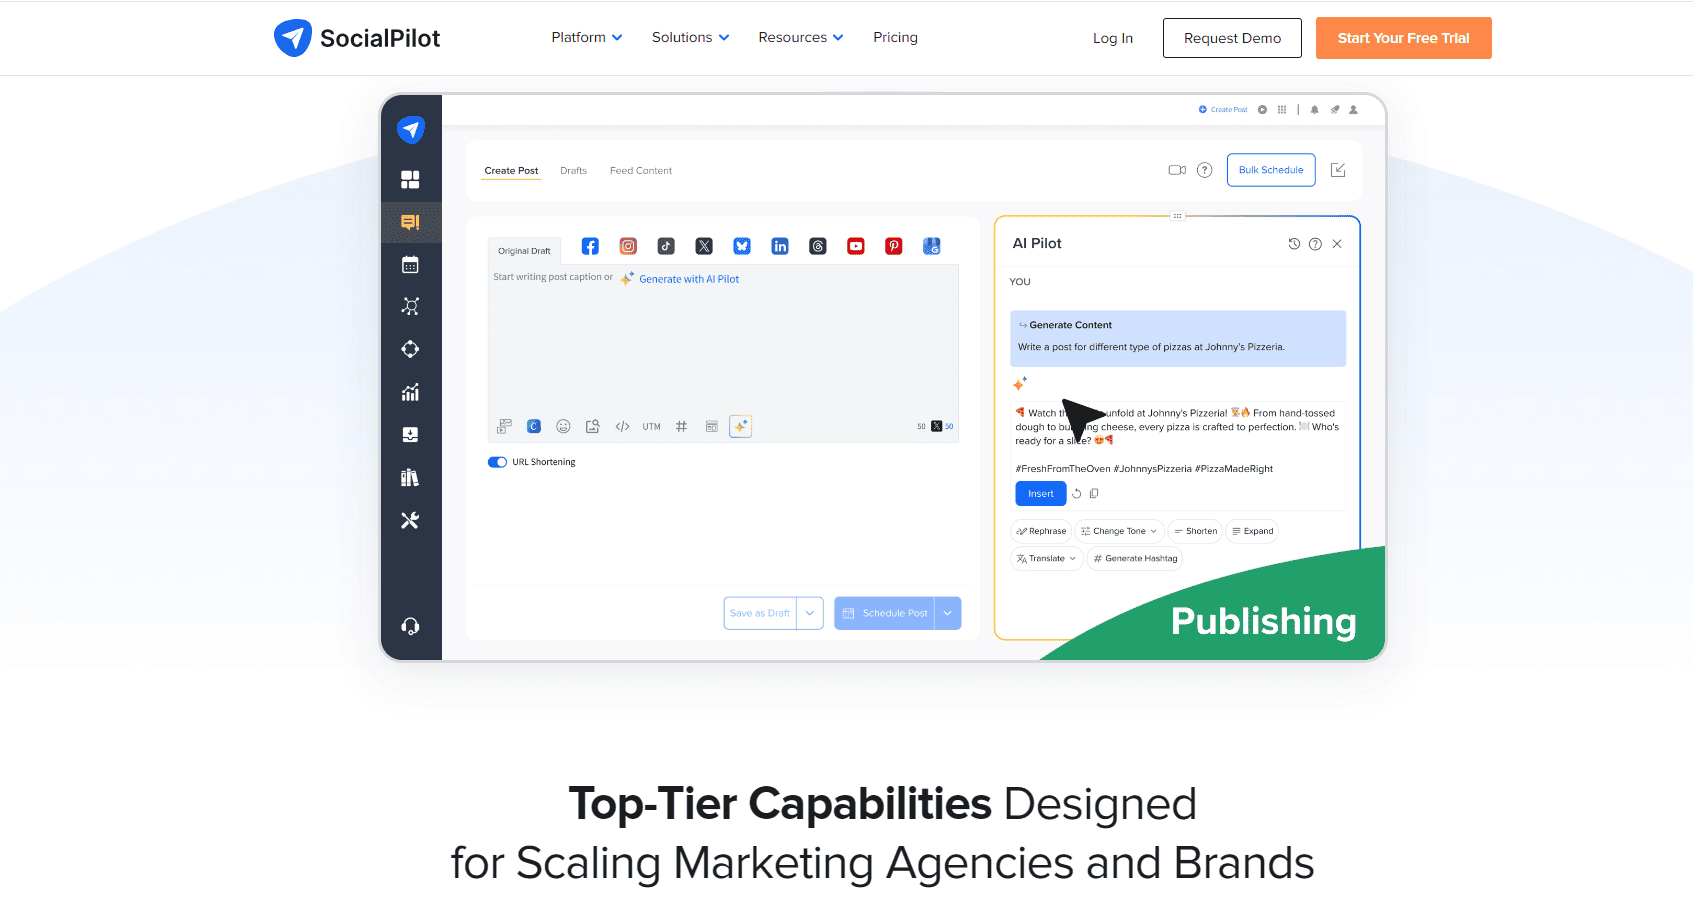This screenshot has width=1693, height=906.
Task: Open the Change Tone dropdown
Action: click(1119, 531)
